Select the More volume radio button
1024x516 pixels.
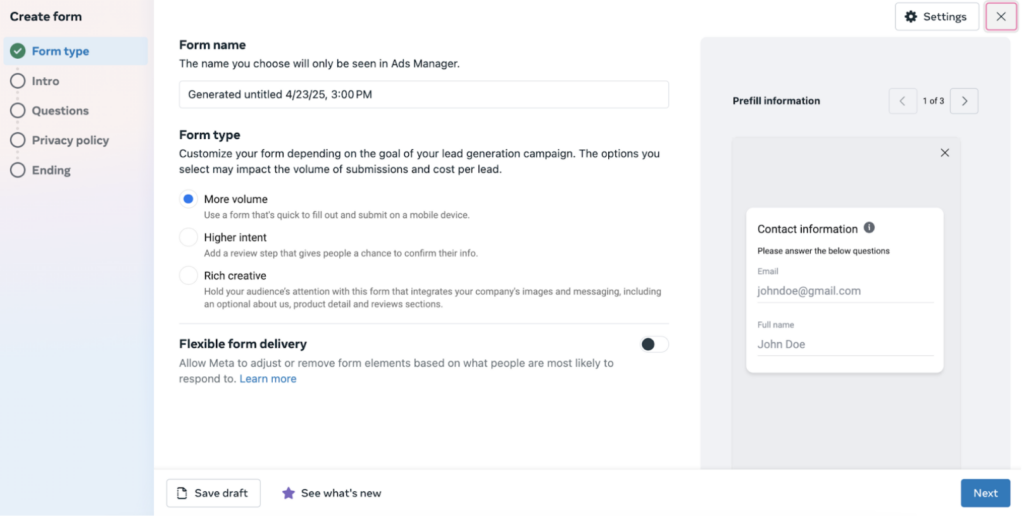(188, 199)
